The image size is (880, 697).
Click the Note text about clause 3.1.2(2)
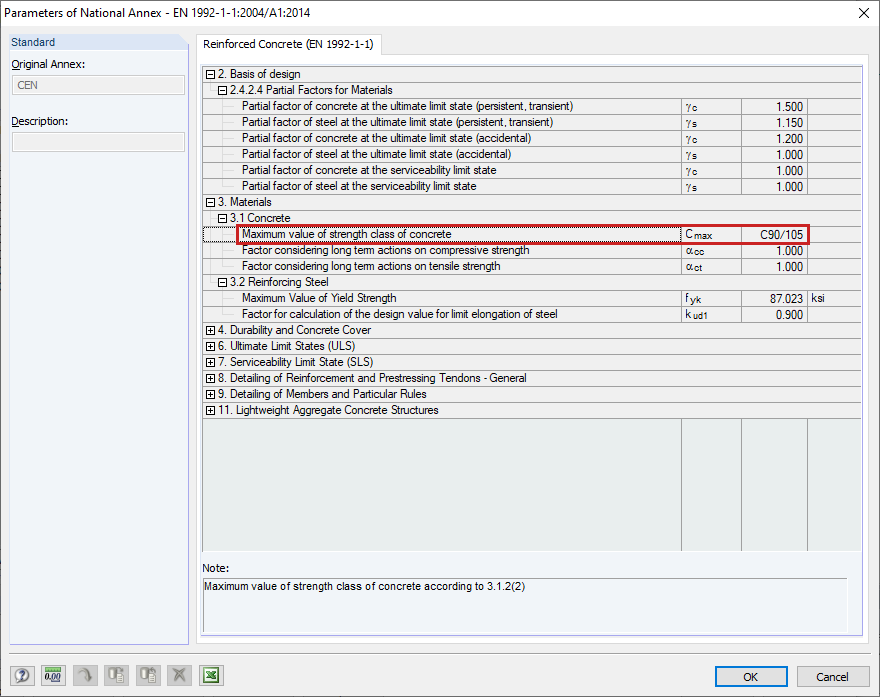[x=365, y=586]
